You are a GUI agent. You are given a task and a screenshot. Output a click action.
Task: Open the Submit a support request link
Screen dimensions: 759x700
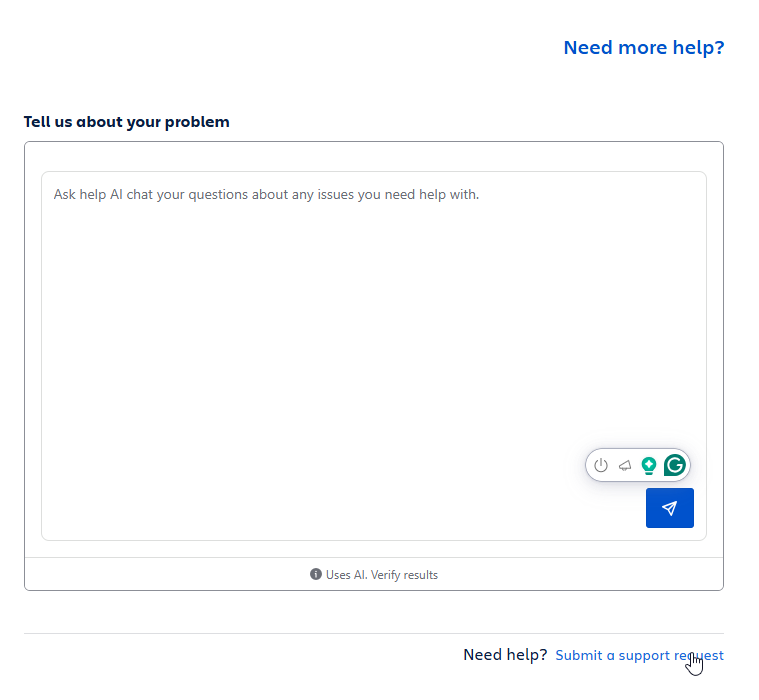point(639,655)
